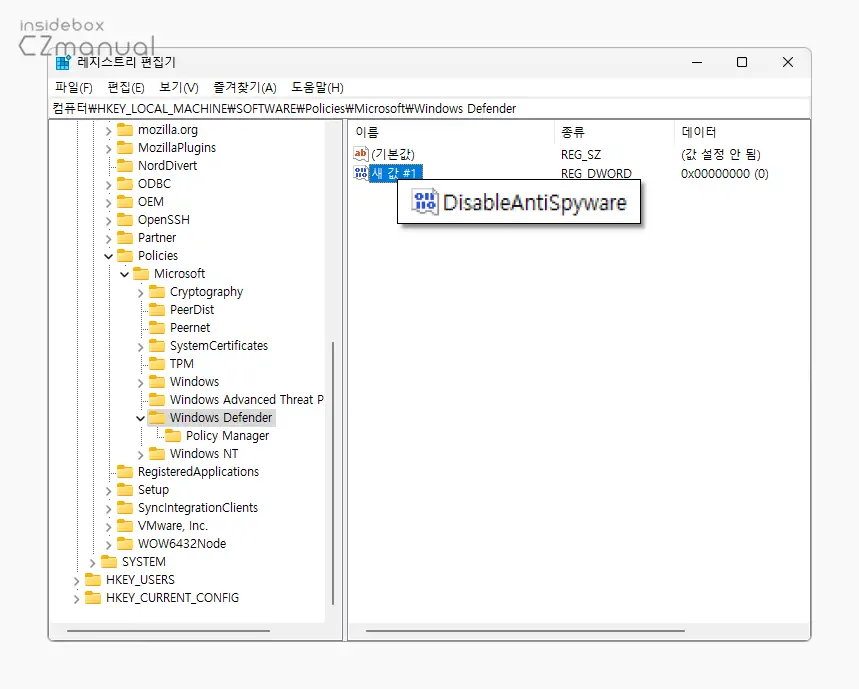Select the Windows Advanced Threat P key
Viewport: 859px width, 689px height.
(247, 400)
